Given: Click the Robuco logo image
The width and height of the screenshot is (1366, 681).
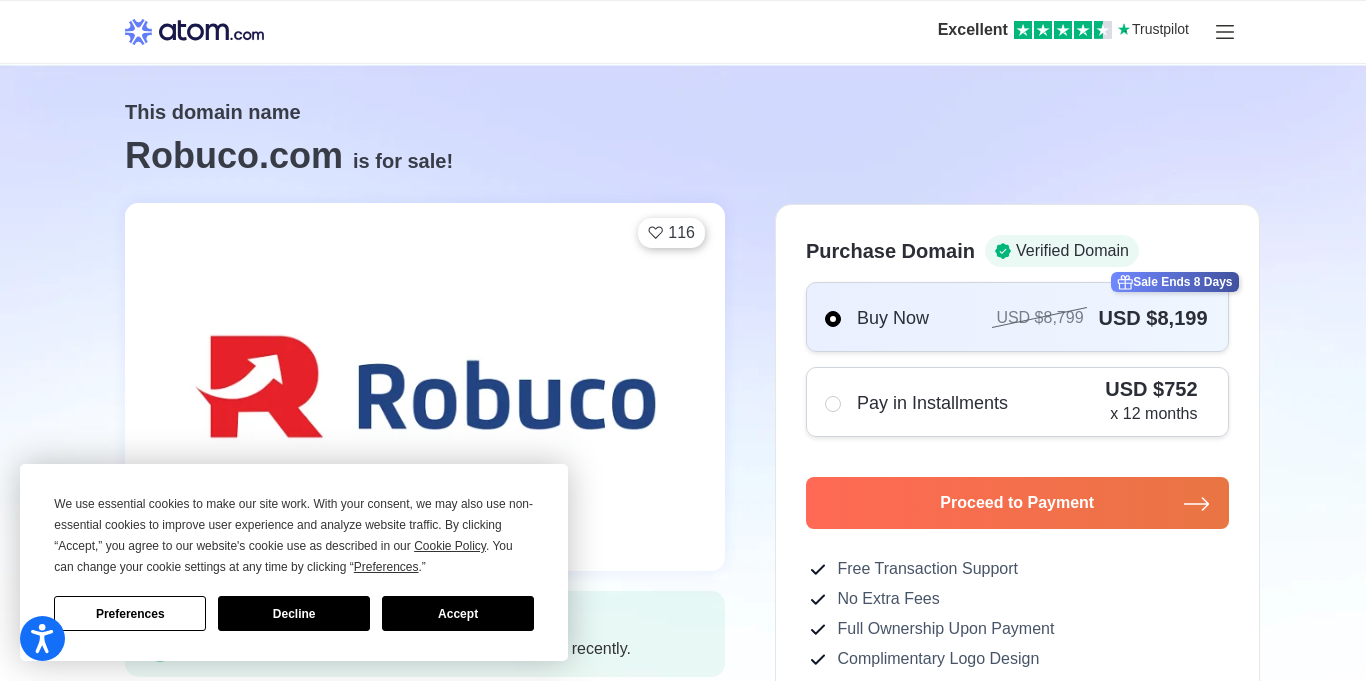Looking at the screenshot, I should coord(425,387).
